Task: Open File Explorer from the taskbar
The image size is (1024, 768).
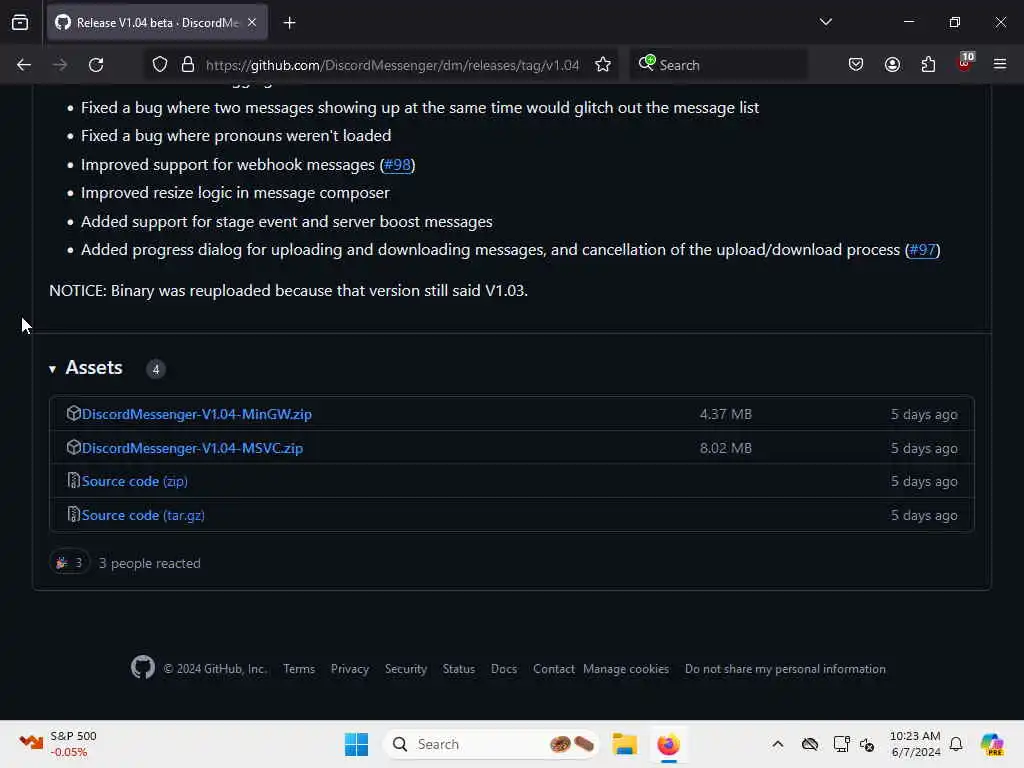Action: pyautogui.click(x=624, y=744)
